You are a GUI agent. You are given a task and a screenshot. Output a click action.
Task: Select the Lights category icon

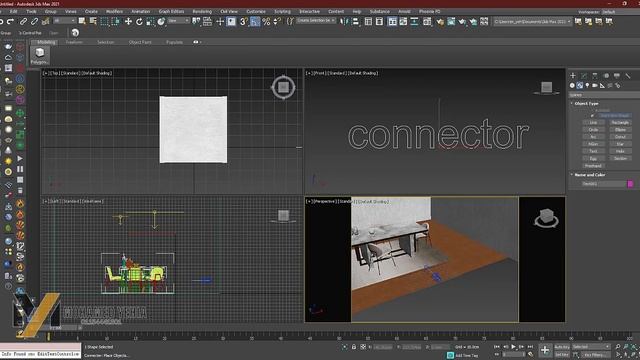587,85
